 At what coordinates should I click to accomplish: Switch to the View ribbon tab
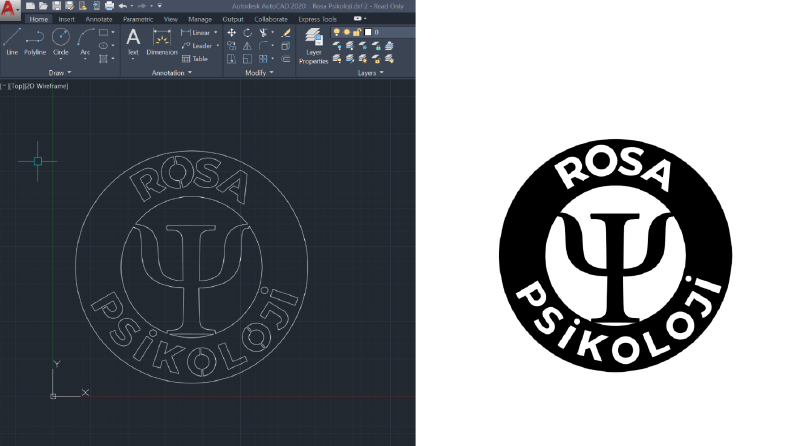[x=170, y=19]
